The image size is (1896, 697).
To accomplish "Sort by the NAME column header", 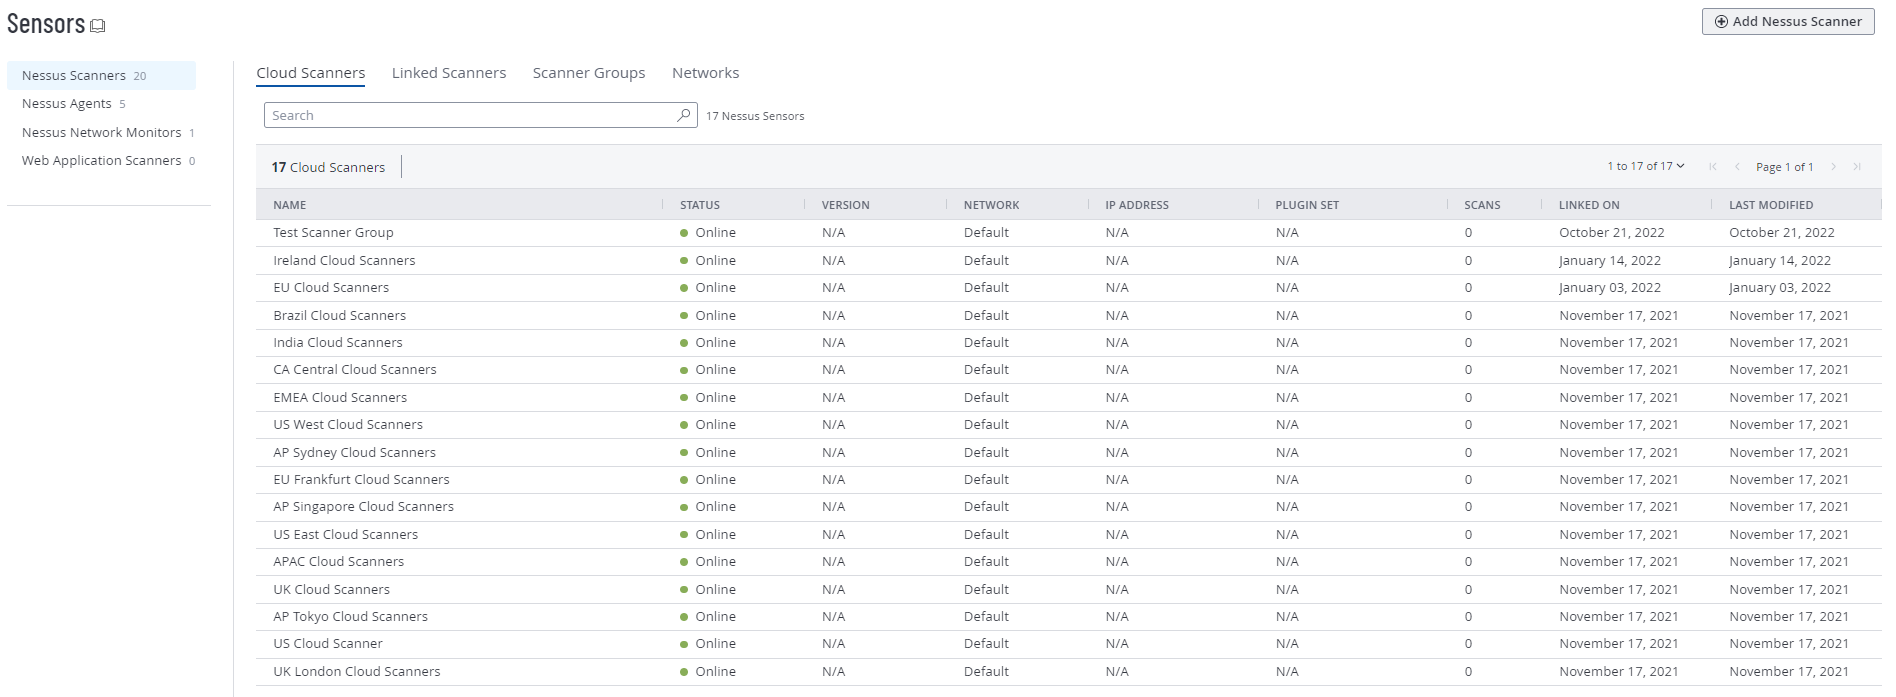I will [290, 205].
